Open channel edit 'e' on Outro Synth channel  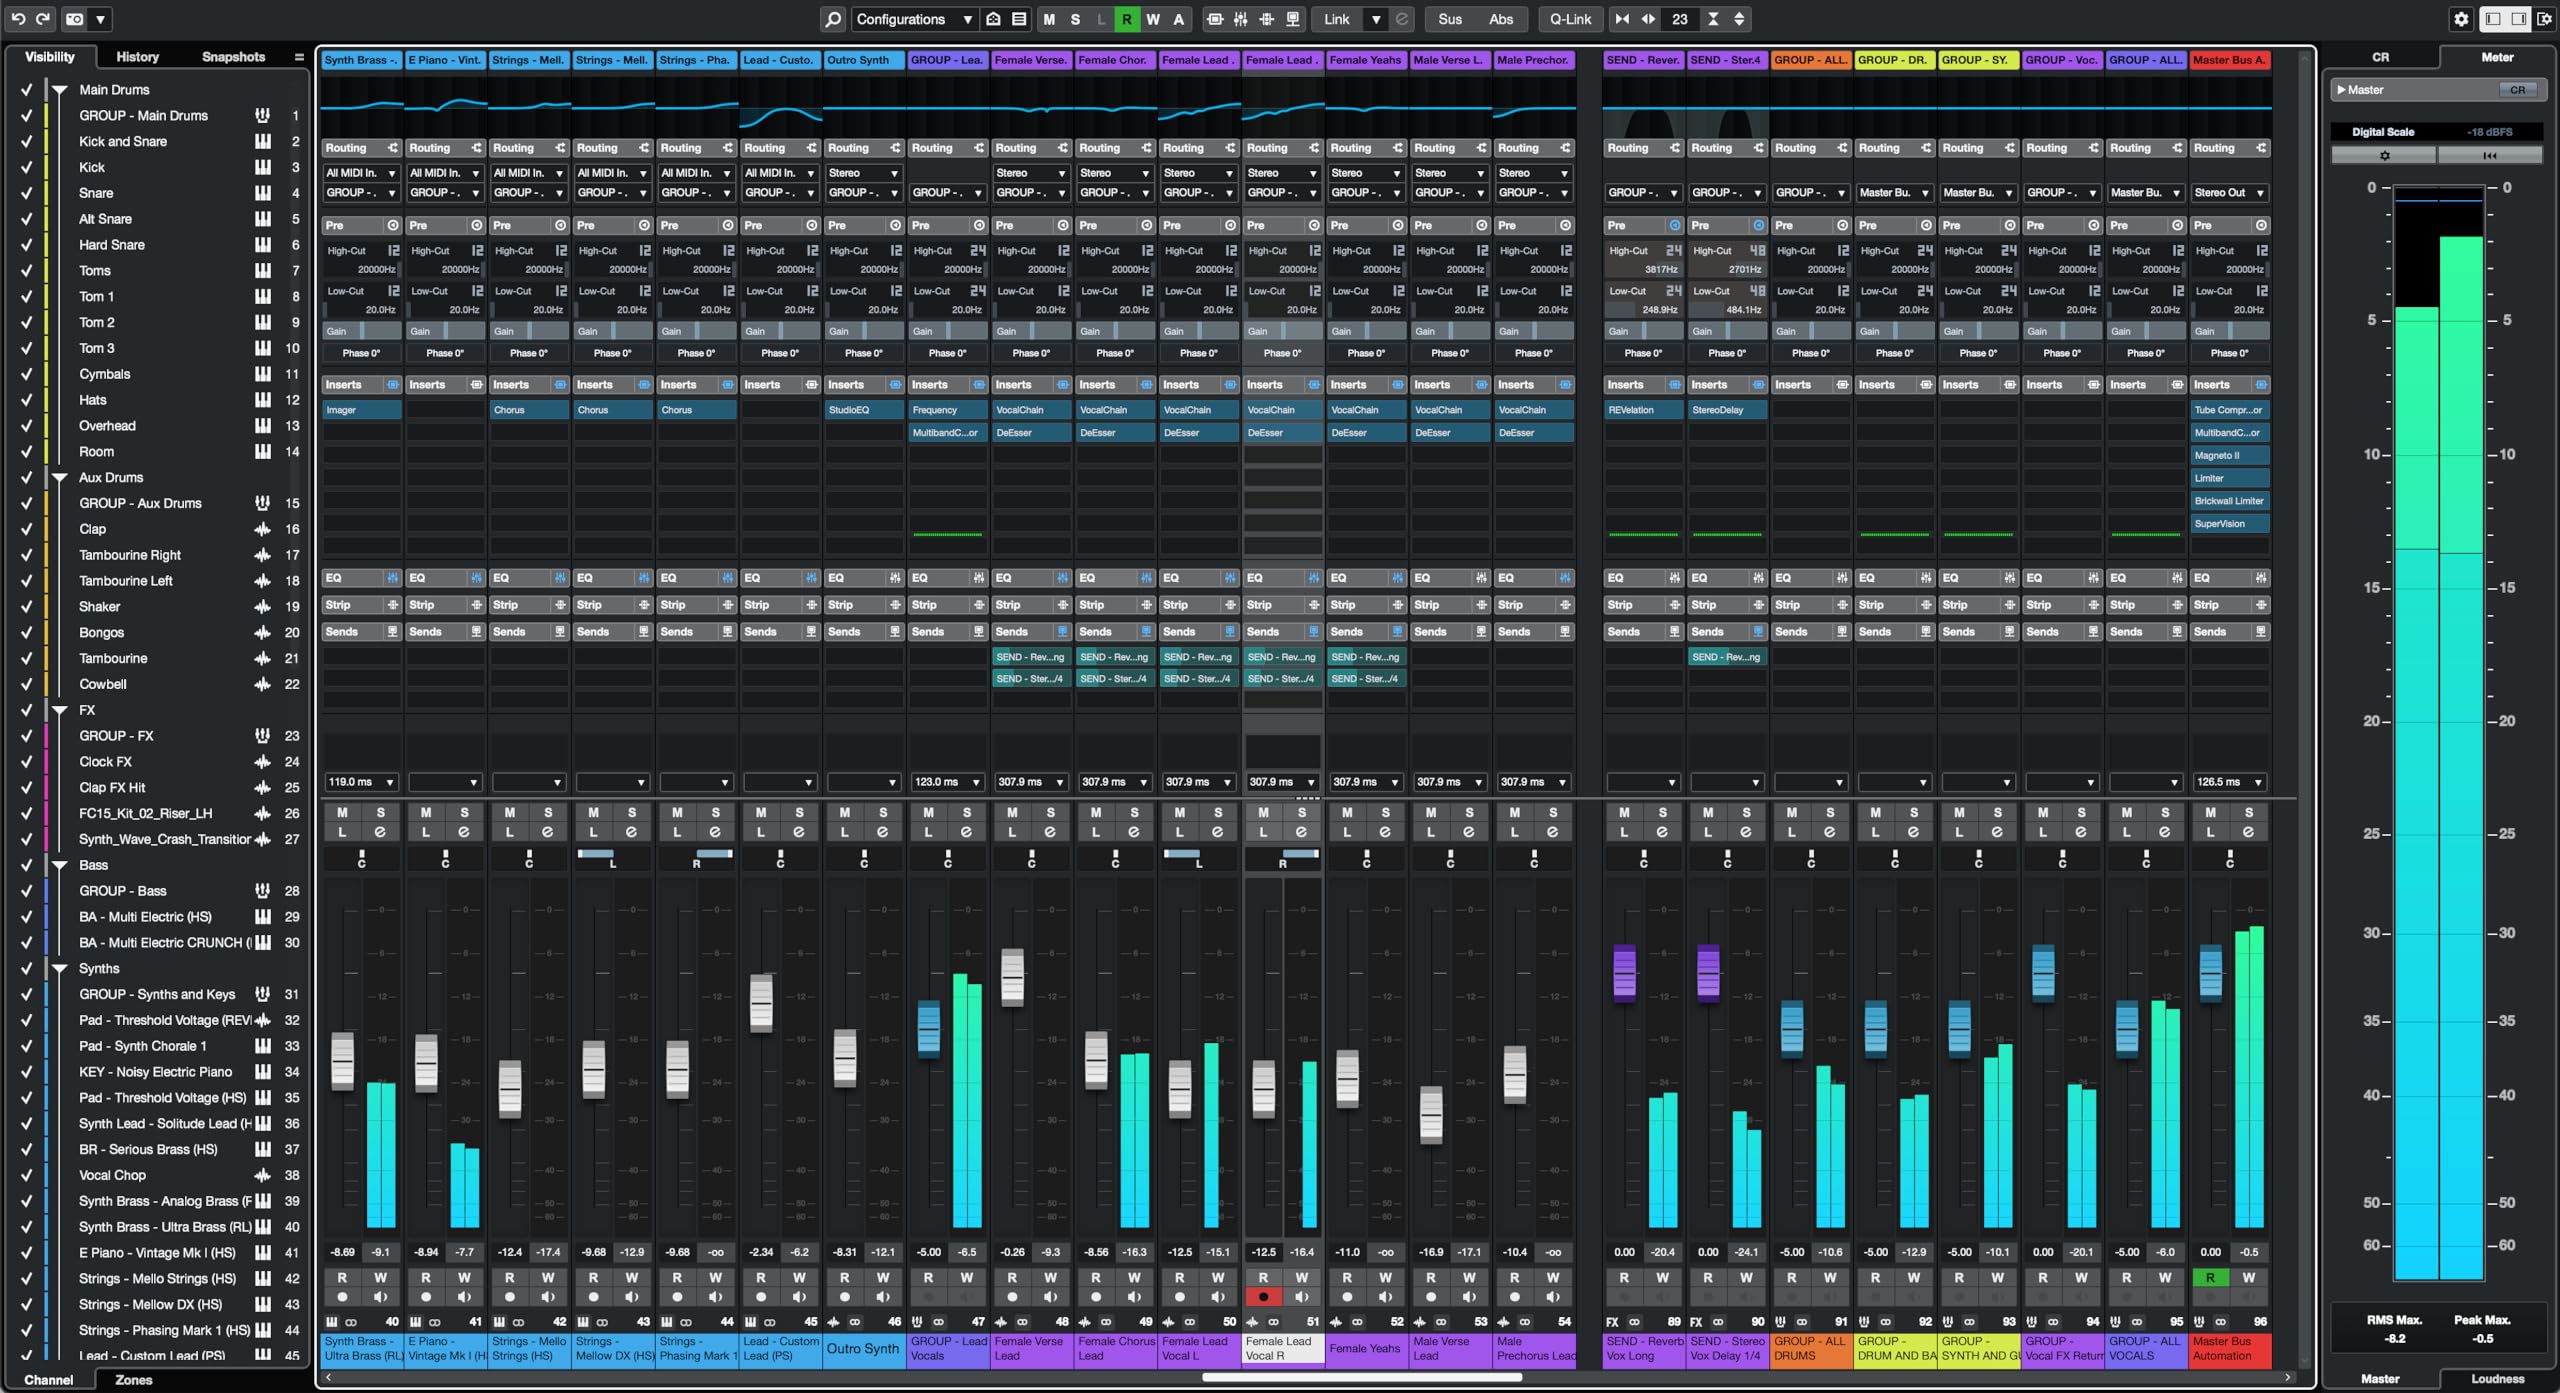pyautogui.click(x=881, y=829)
